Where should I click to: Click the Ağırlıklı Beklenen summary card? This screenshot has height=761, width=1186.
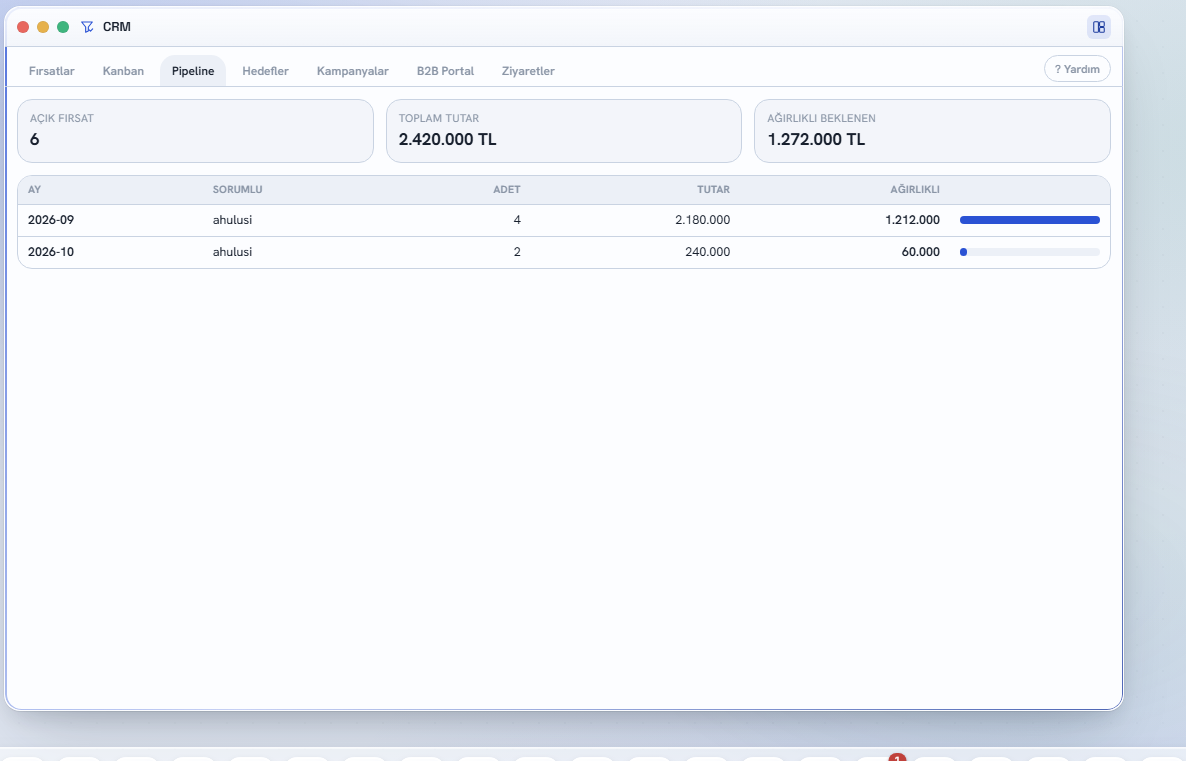pyautogui.click(x=932, y=131)
